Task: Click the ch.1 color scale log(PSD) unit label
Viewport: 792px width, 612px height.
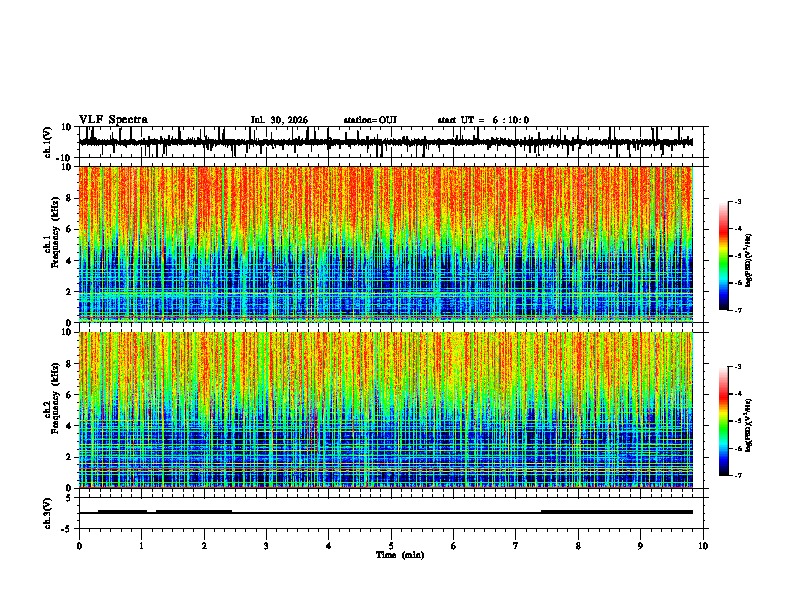Action: tap(749, 260)
